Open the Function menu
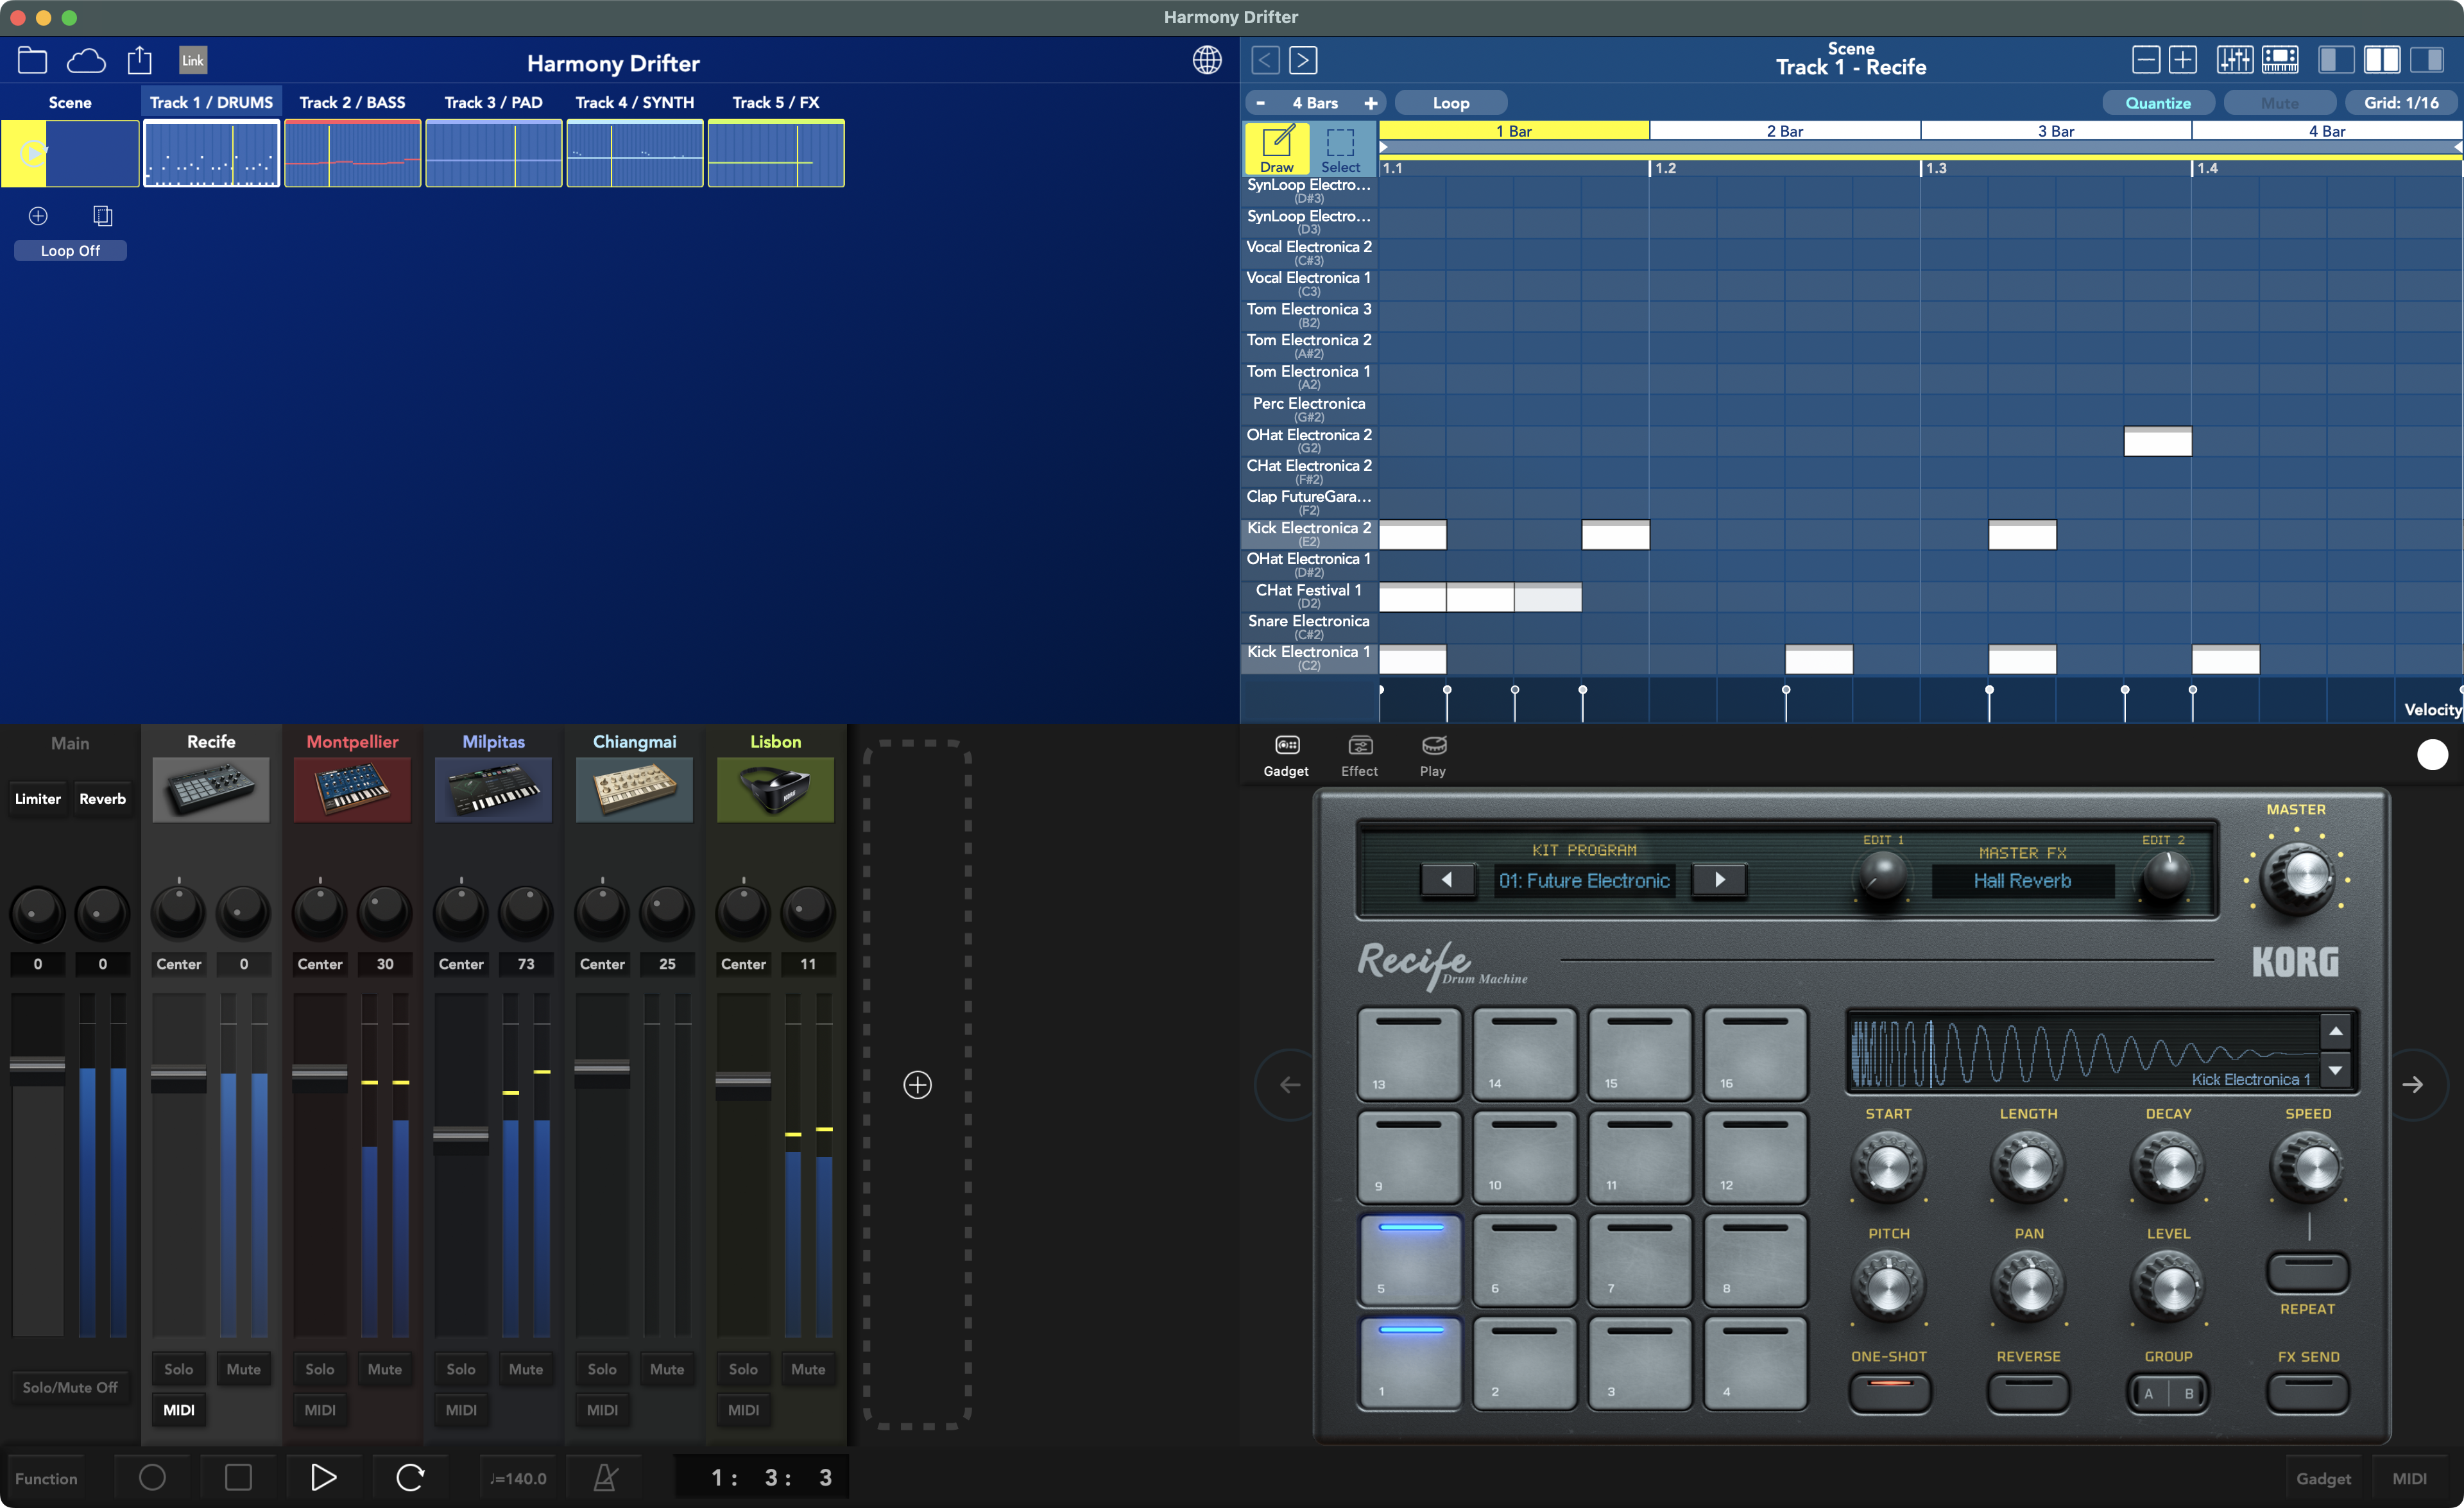 tap(46, 1478)
